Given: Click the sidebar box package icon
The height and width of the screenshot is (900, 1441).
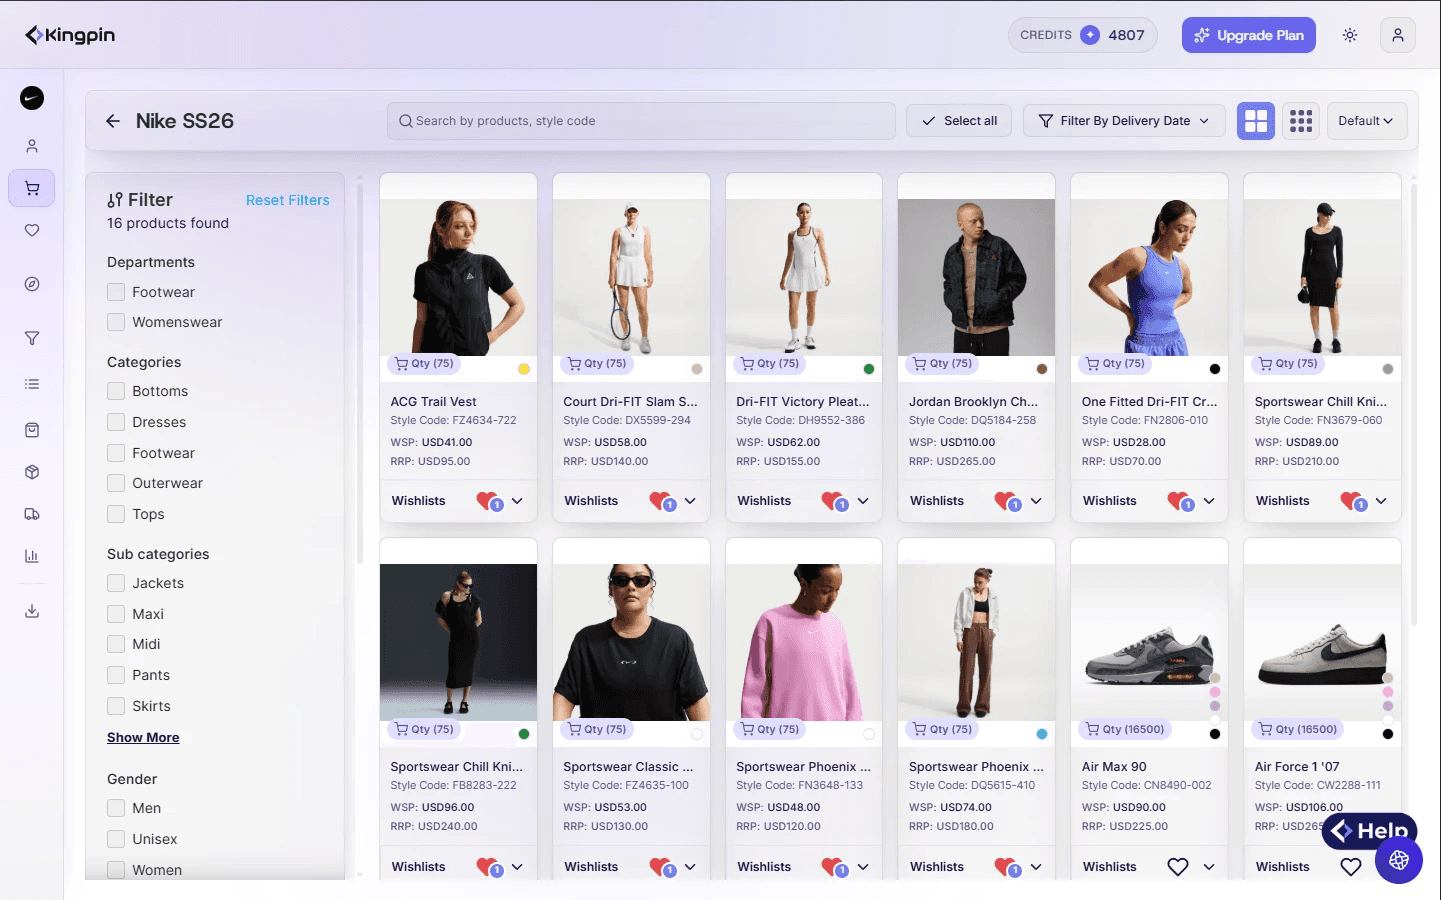Looking at the screenshot, I should [32, 472].
